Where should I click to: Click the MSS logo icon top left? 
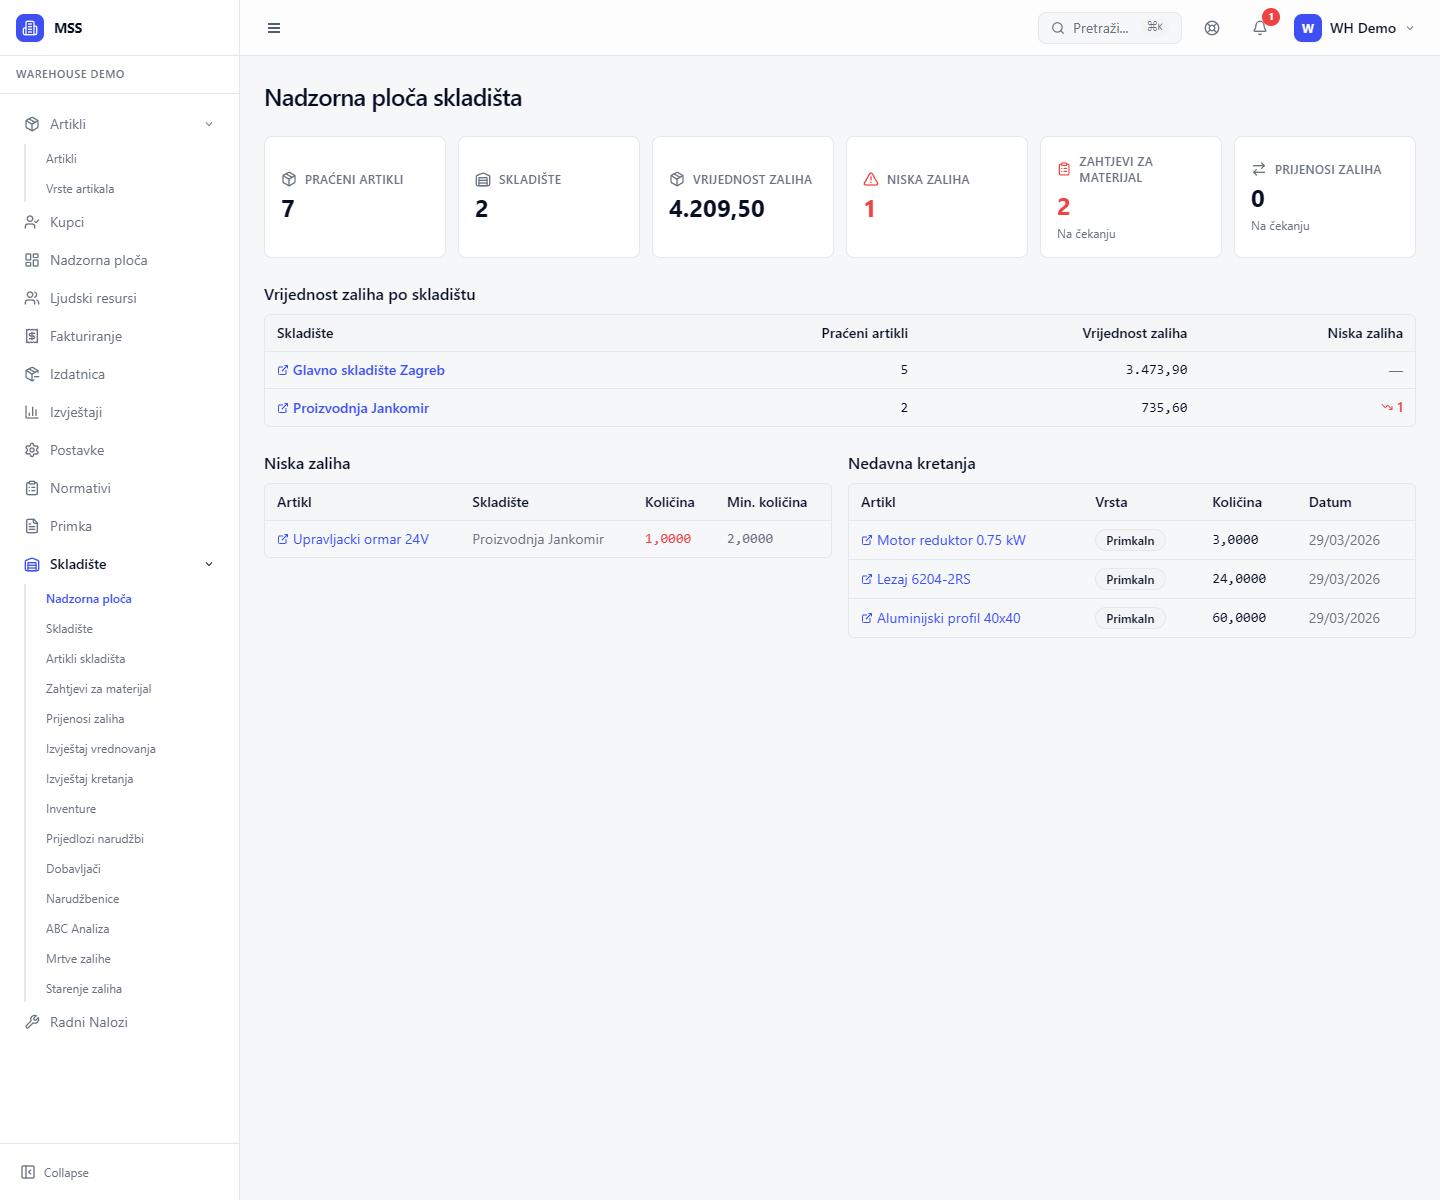(30, 27)
